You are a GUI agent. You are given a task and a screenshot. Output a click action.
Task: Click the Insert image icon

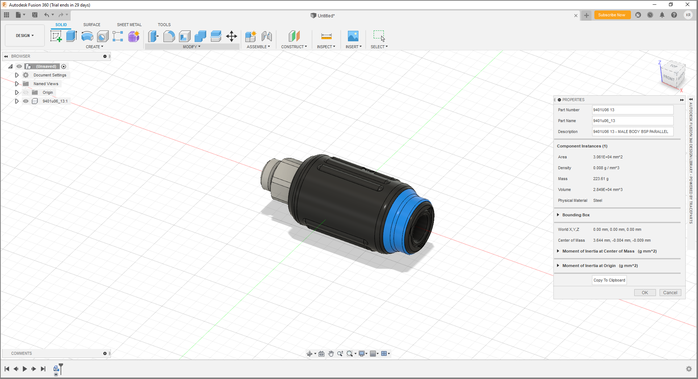[x=353, y=36]
